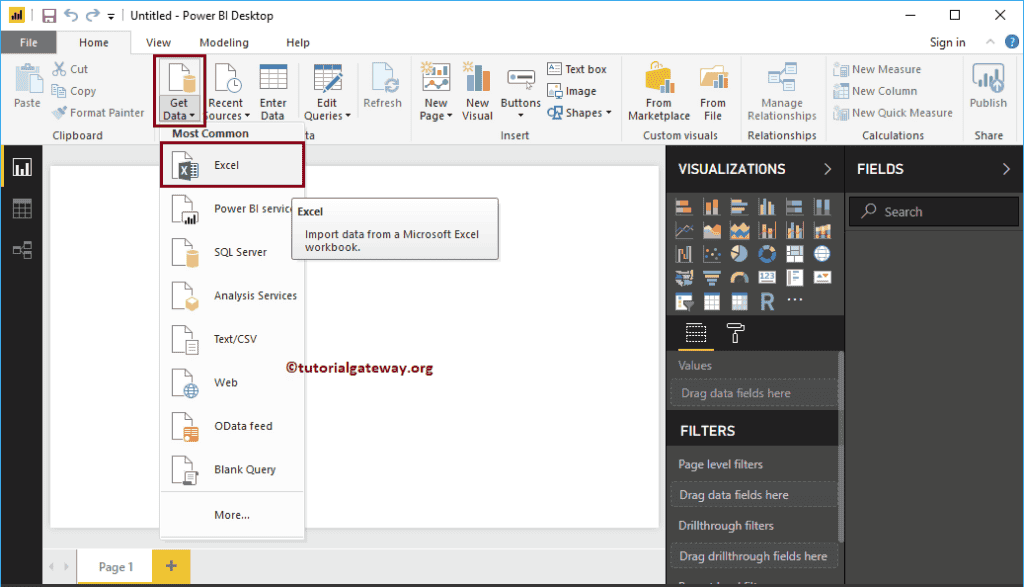Select the Gauge visual icon
Image resolution: width=1024 pixels, height=587 pixels.
[x=739, y=278]
